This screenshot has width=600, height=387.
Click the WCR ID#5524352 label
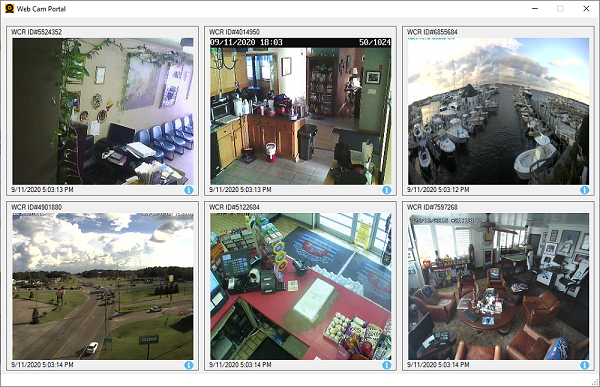click(36, 32)
